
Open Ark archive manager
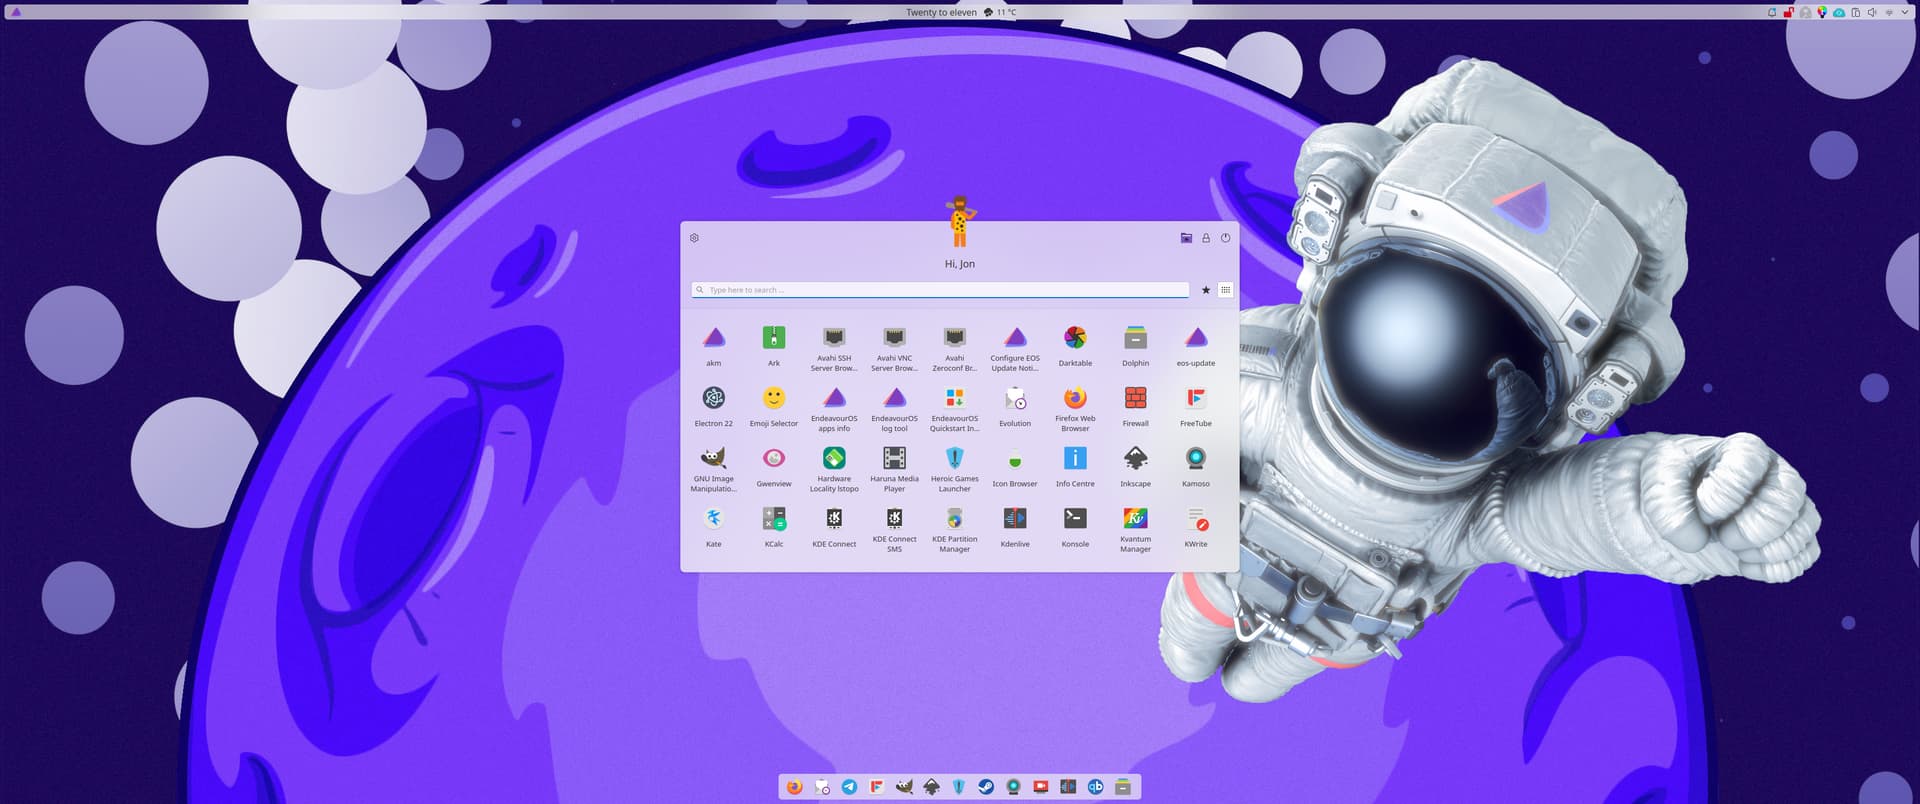[774, 345]
